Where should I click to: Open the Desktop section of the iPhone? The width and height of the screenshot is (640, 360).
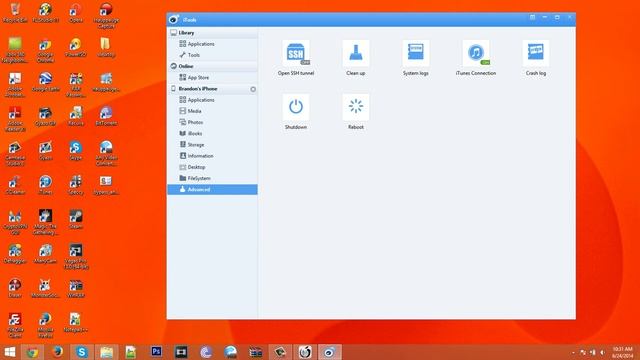tap(212, 167)
